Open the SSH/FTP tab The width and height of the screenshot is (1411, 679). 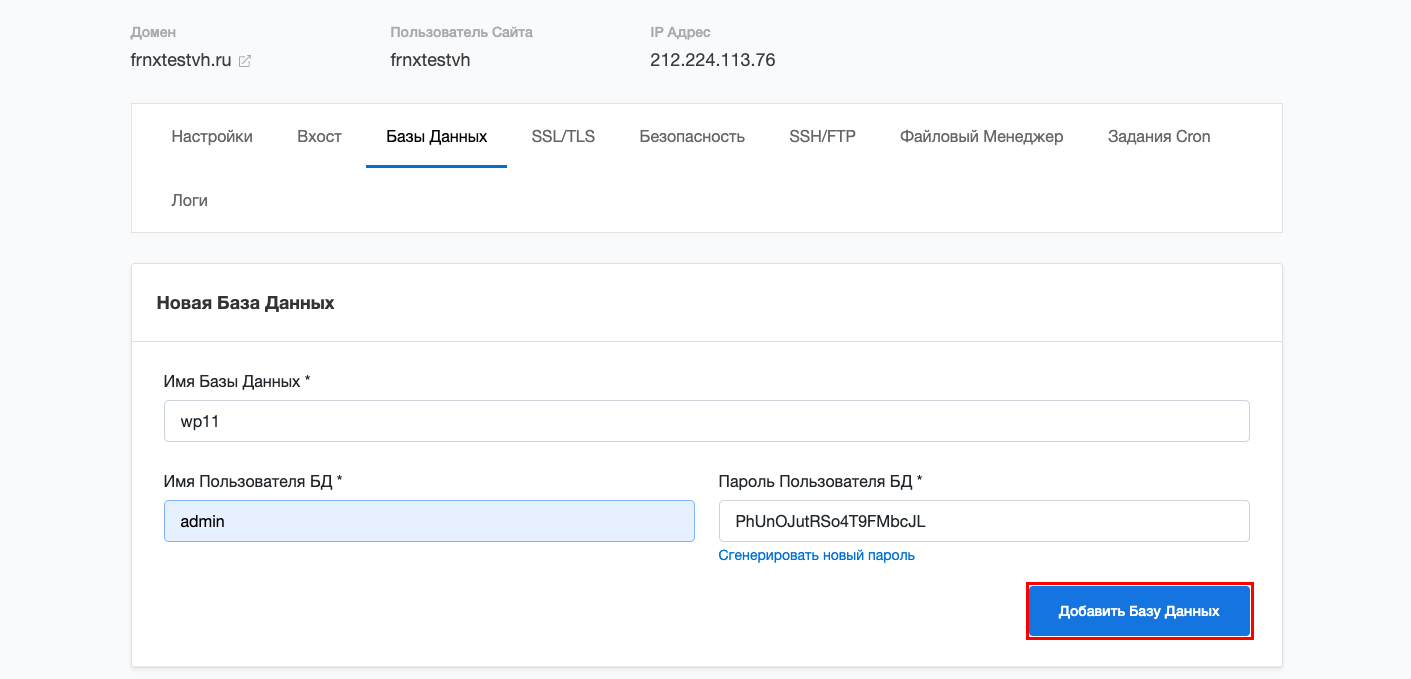[822, 137]
